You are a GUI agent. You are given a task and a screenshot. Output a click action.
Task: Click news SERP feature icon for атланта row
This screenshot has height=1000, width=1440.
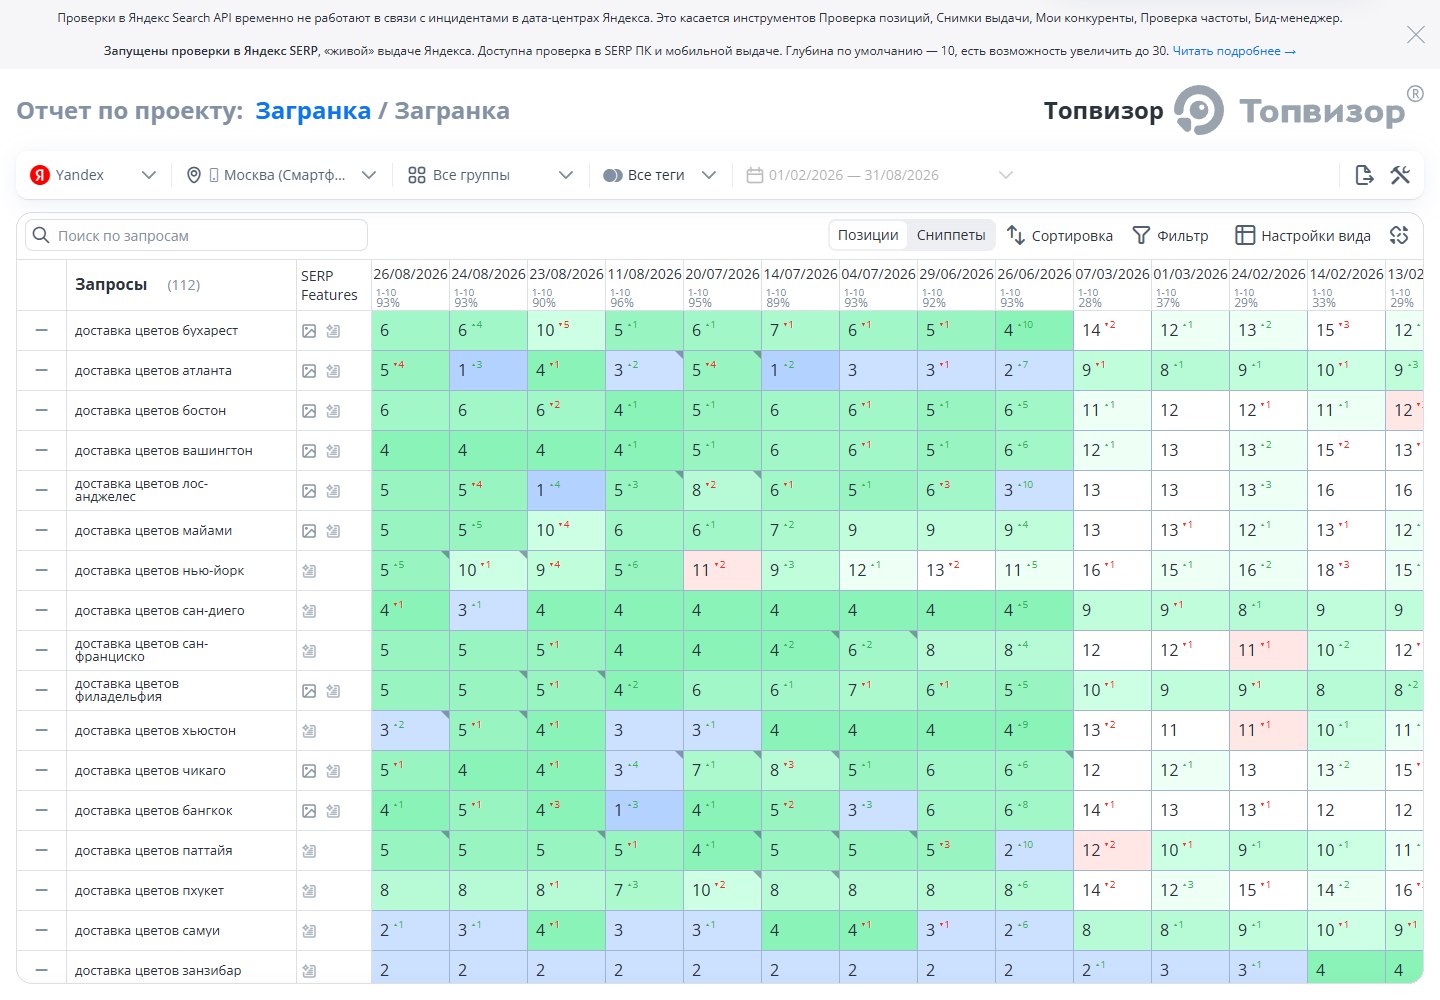333,371
